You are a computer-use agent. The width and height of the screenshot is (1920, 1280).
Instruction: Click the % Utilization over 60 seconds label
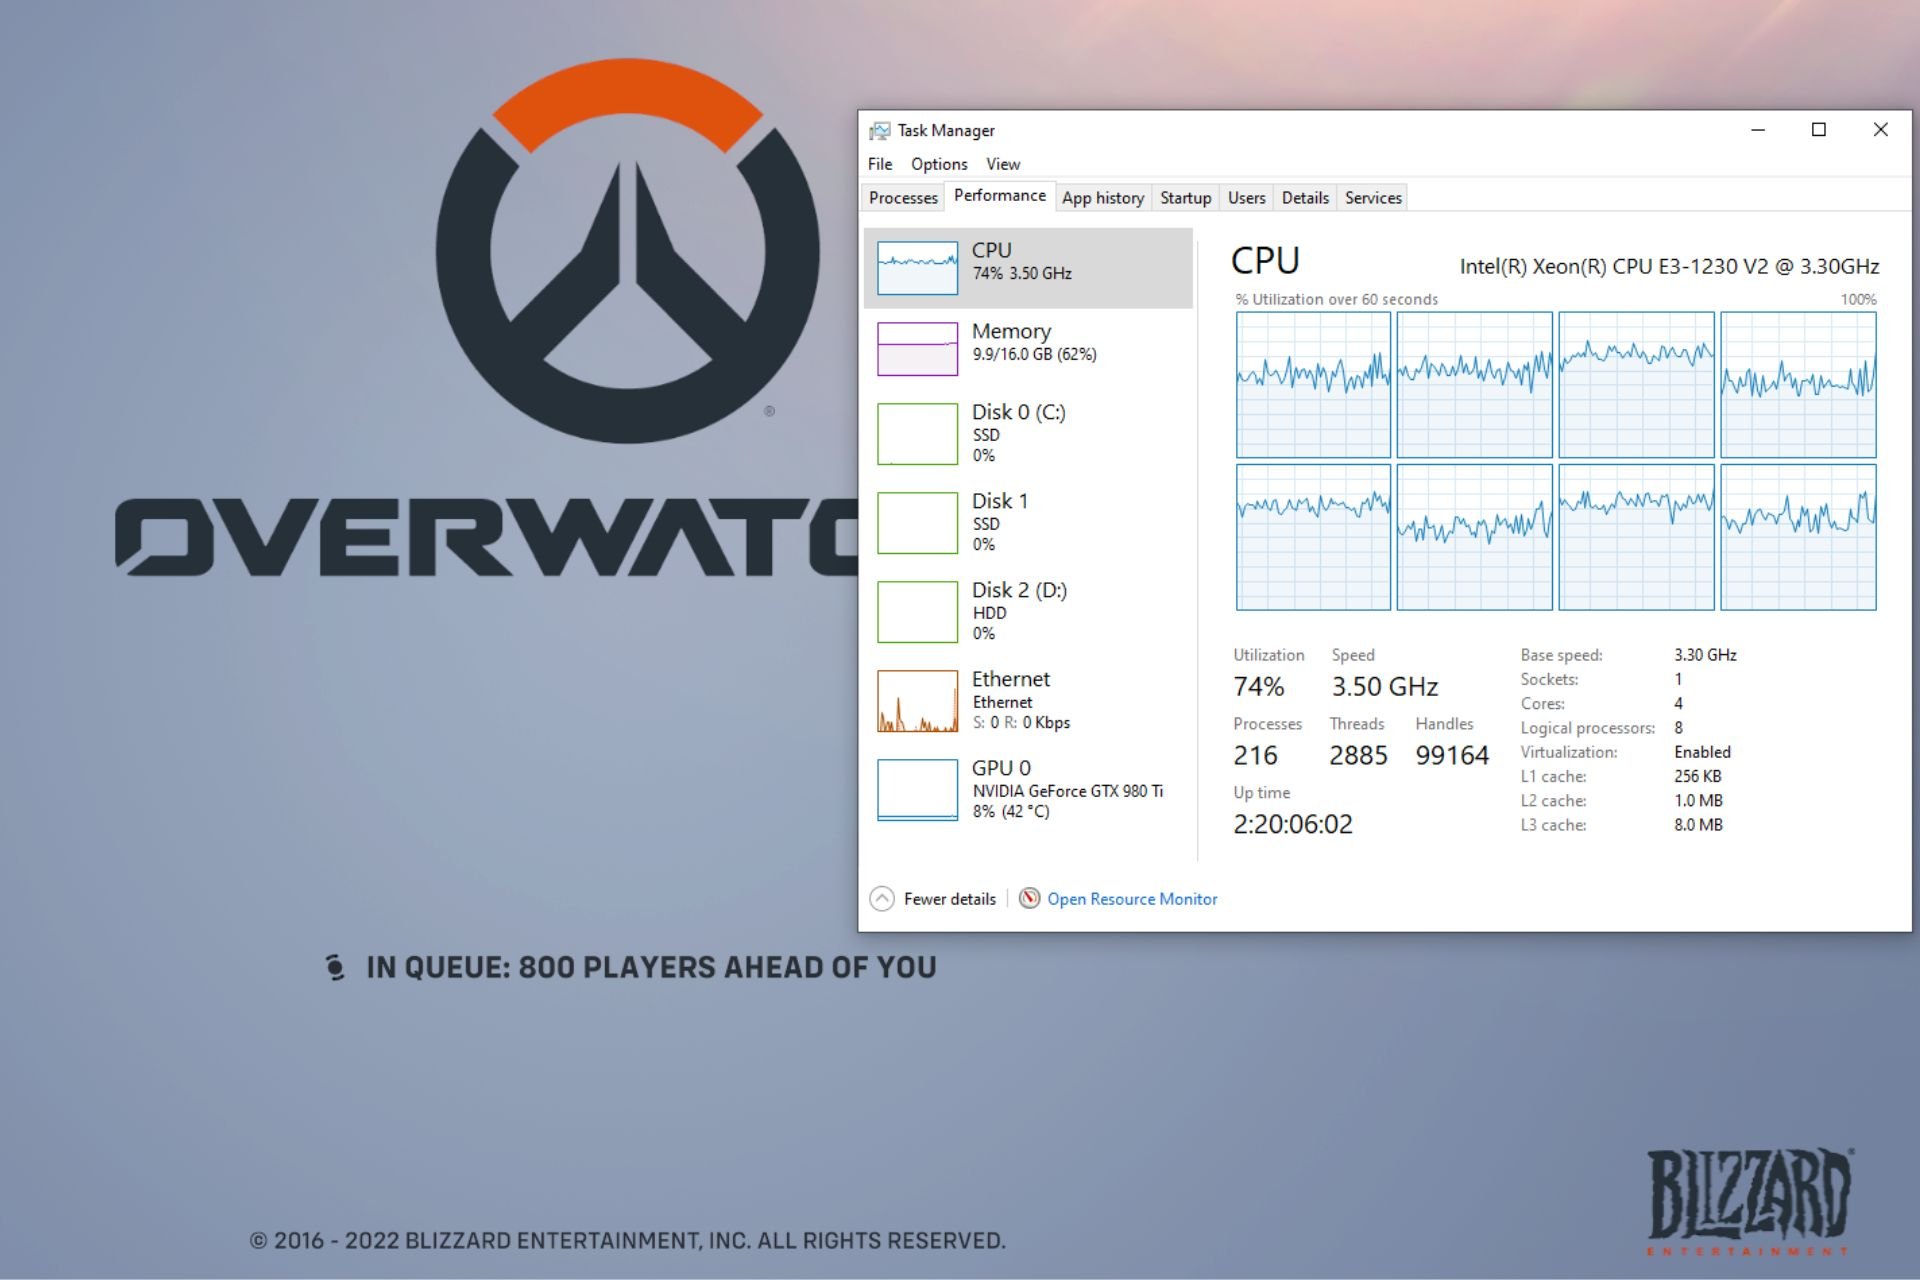[x=1336, y=299]
